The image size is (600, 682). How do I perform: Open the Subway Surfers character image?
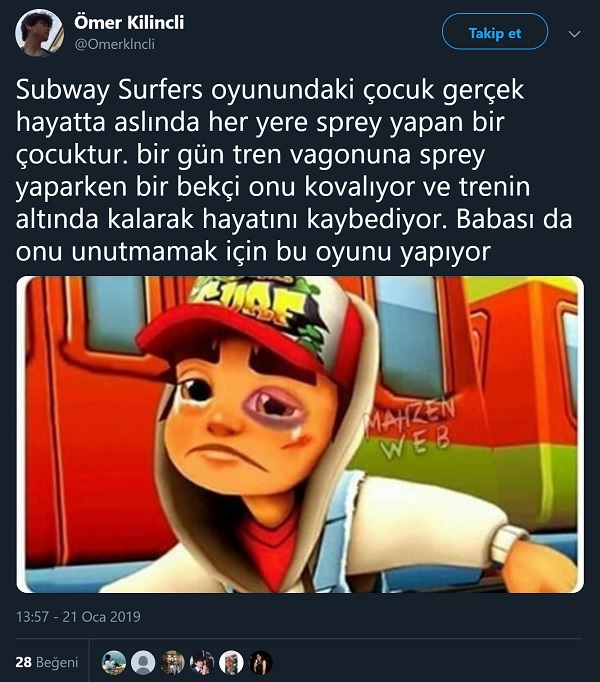point(300,434)
